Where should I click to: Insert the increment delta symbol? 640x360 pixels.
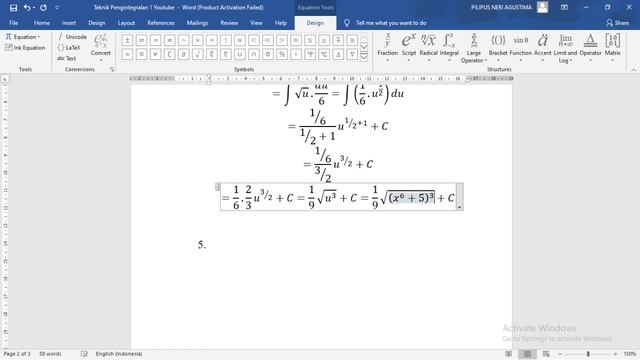pos(338,54)
